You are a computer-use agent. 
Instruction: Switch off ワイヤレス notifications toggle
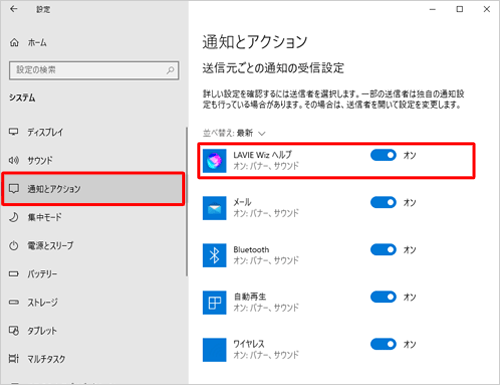click(x=383, y=344)
